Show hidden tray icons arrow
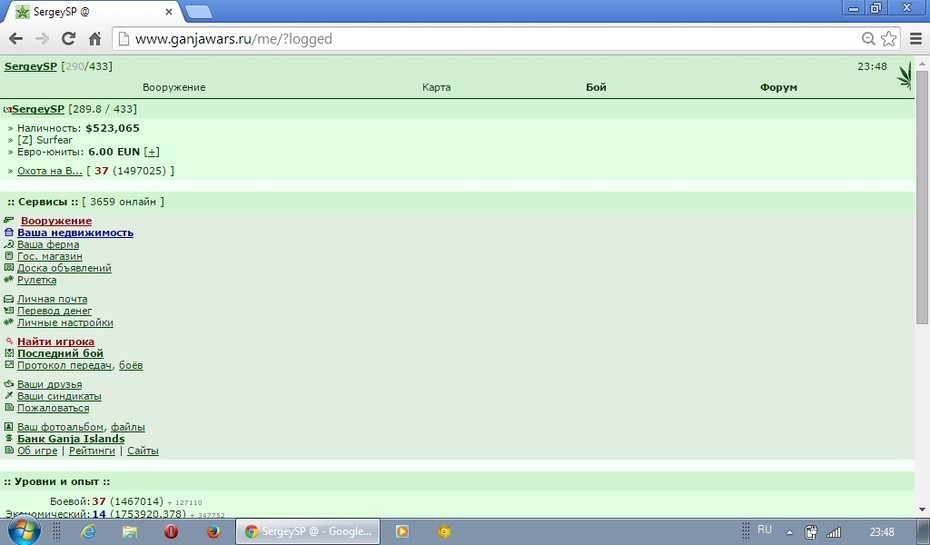The width and height of the screenshot is (930, 545). [789, 533]
